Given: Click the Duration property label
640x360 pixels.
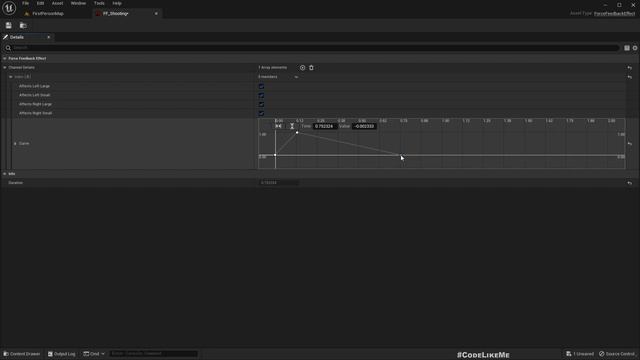Looking at the screenshot, I should pyautogui.click(x=16, y=183).
